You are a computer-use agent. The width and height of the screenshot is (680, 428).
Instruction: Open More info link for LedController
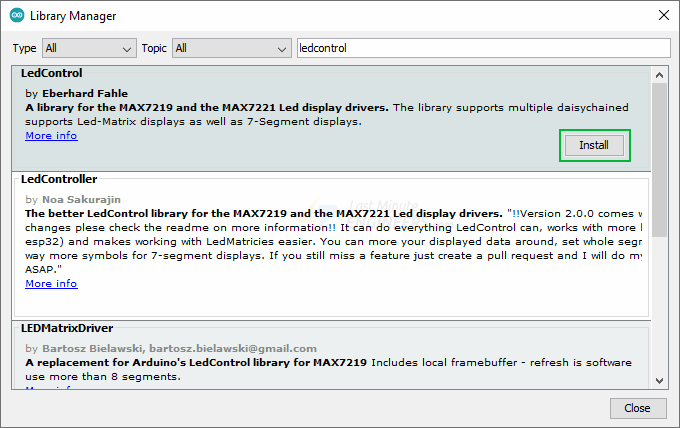[x=51, y=284]
